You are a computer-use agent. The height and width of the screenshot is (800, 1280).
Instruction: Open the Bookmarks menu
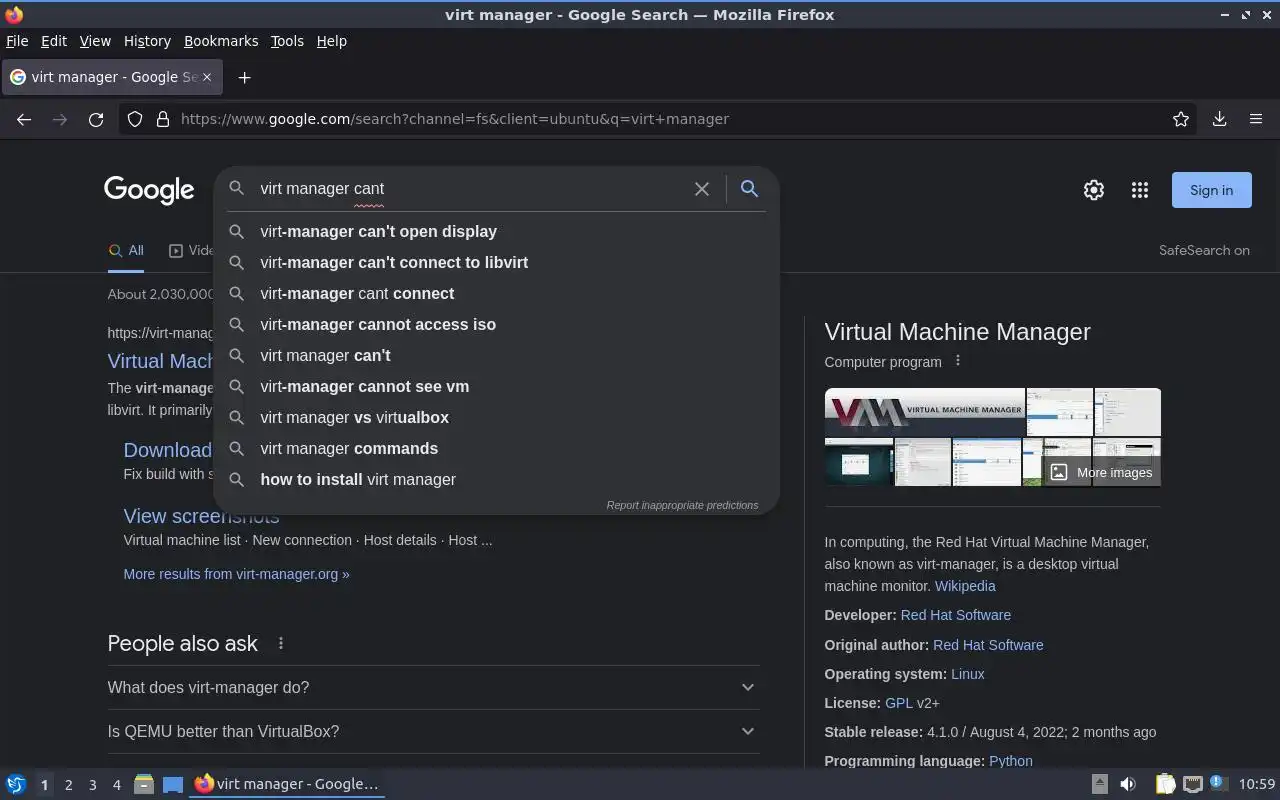coord(221,41)
